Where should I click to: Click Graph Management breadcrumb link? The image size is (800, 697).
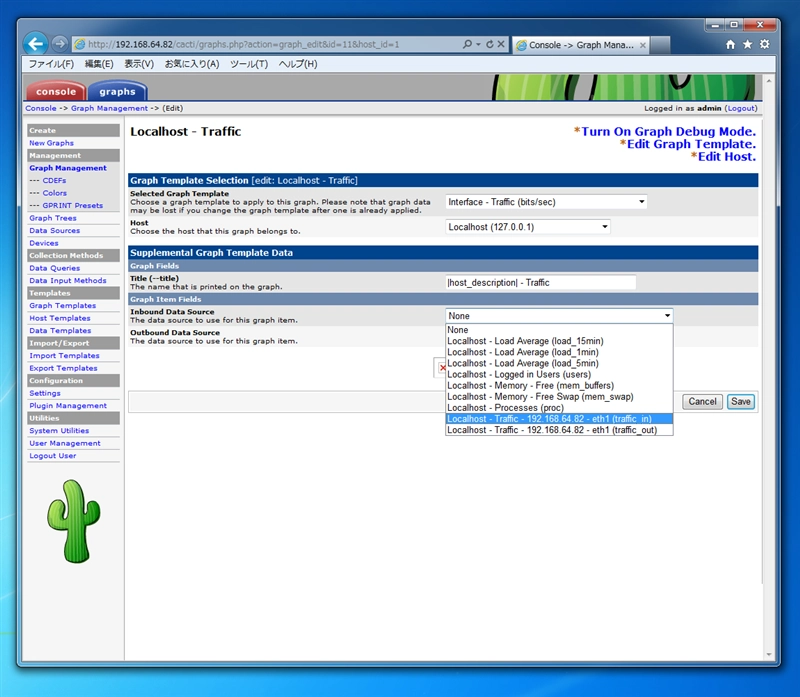(109, 108)
